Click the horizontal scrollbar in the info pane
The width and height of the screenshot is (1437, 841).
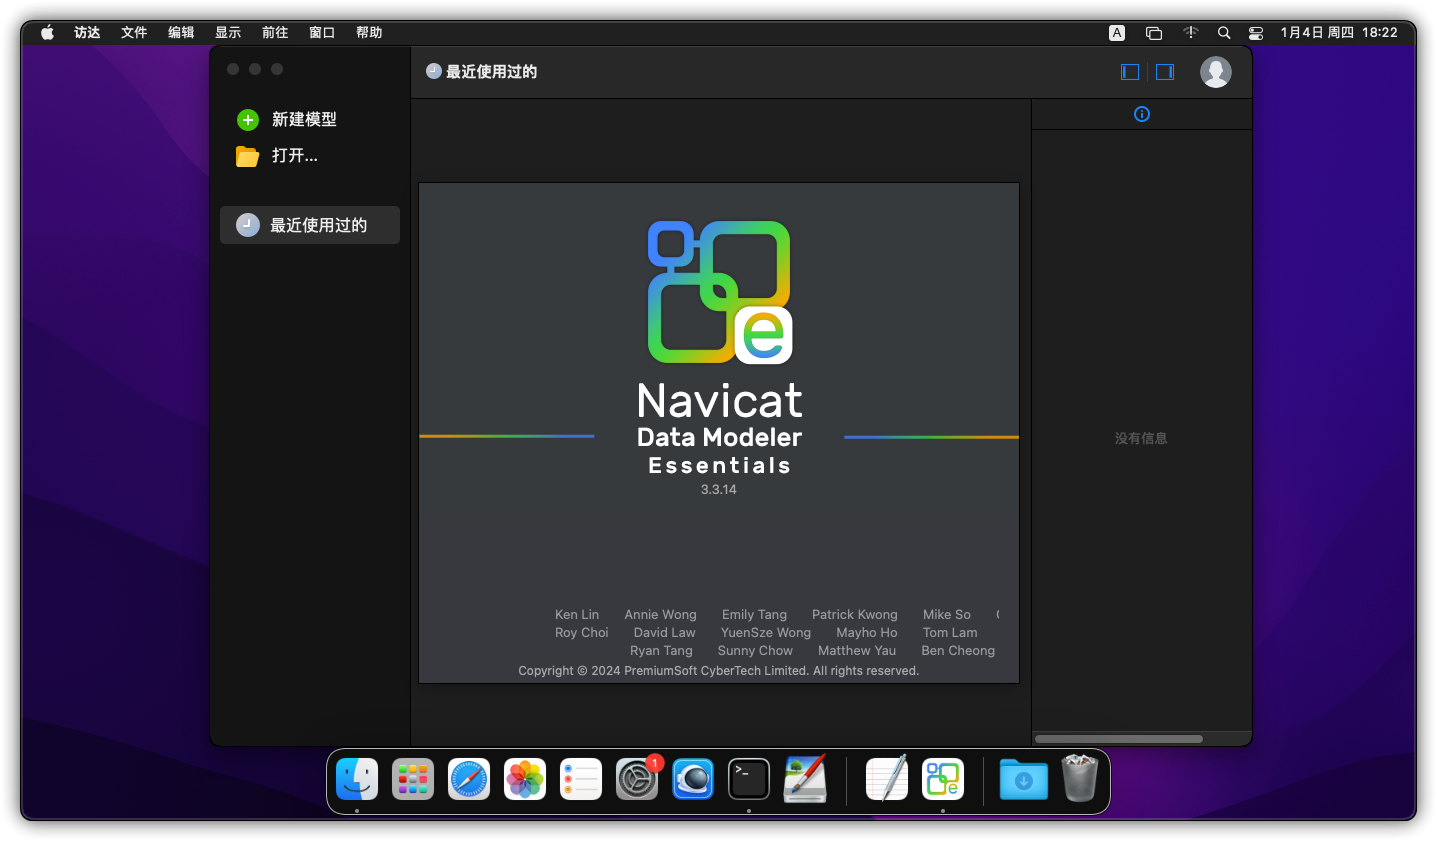[1119, 739]
